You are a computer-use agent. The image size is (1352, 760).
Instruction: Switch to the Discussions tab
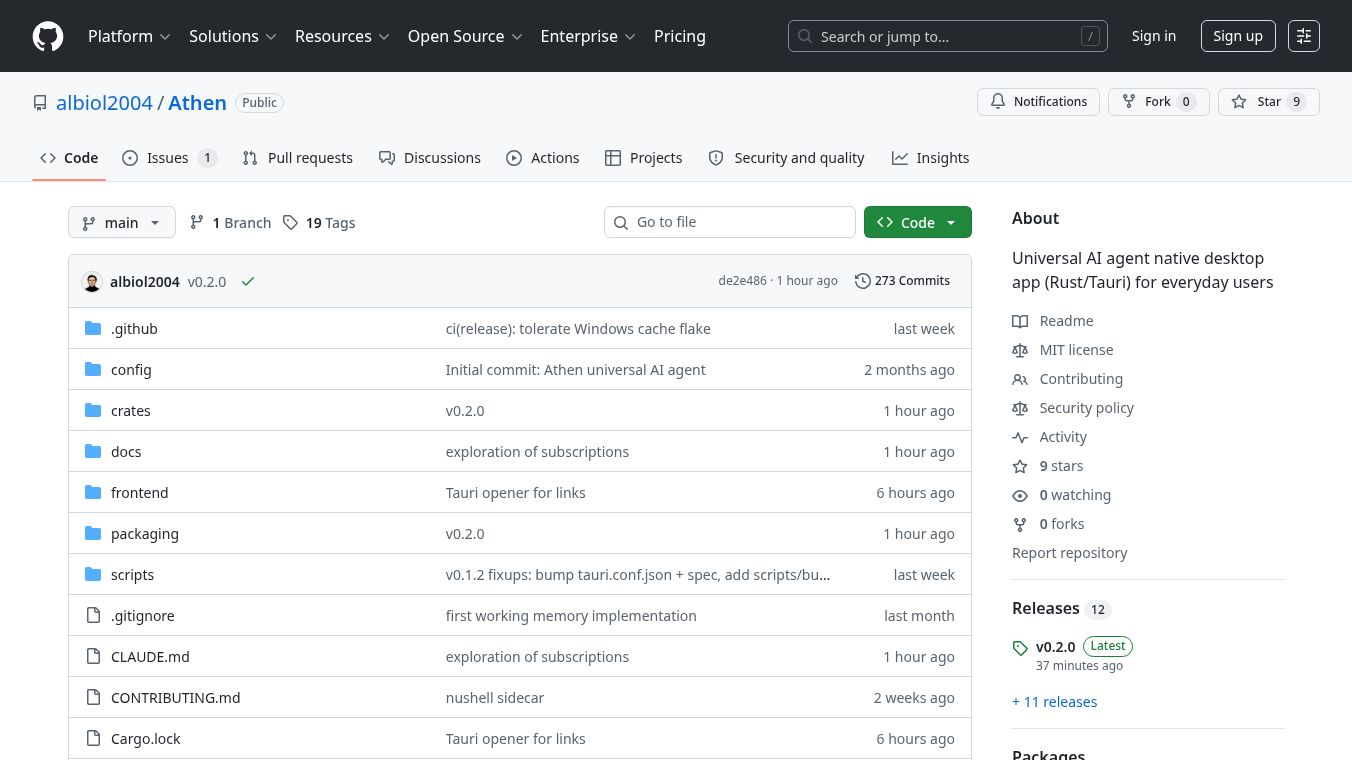[430, 158]
